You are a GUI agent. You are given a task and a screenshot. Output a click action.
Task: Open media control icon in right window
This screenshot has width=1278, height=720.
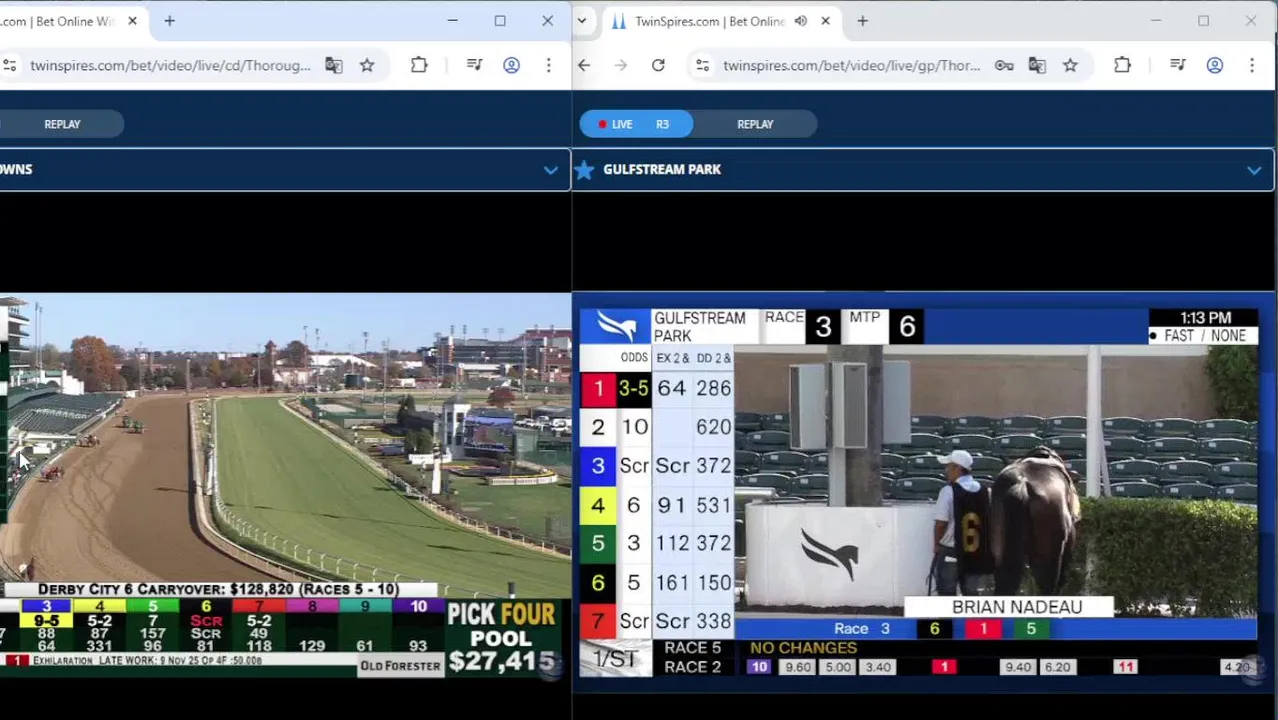coord(1178,65)
